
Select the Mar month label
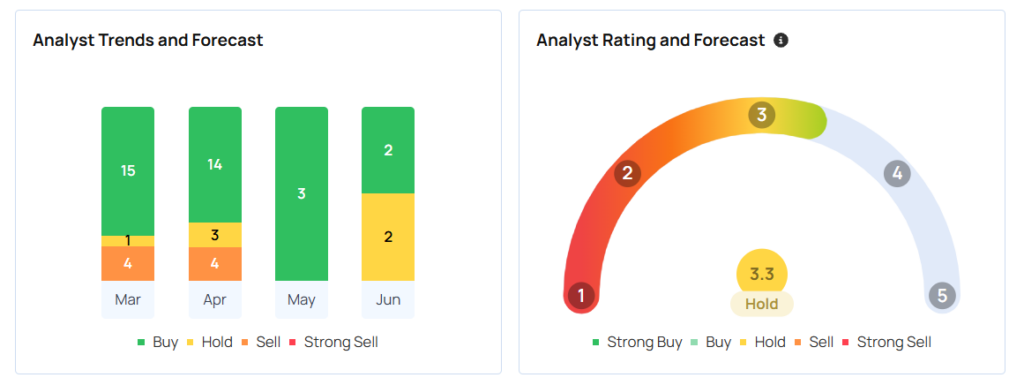click(128, 300)
